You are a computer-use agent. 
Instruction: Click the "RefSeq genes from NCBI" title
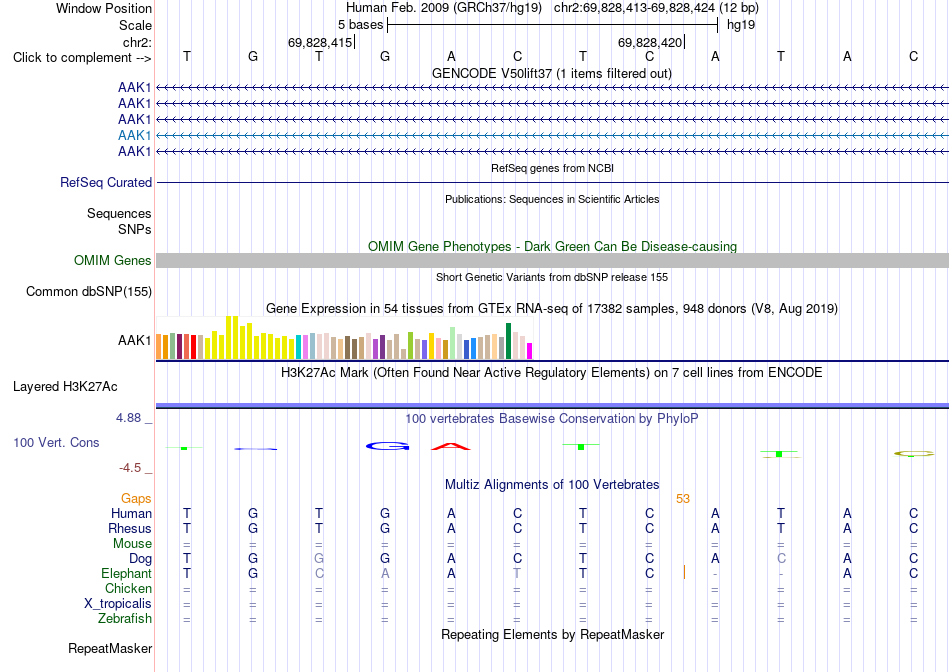552,168
